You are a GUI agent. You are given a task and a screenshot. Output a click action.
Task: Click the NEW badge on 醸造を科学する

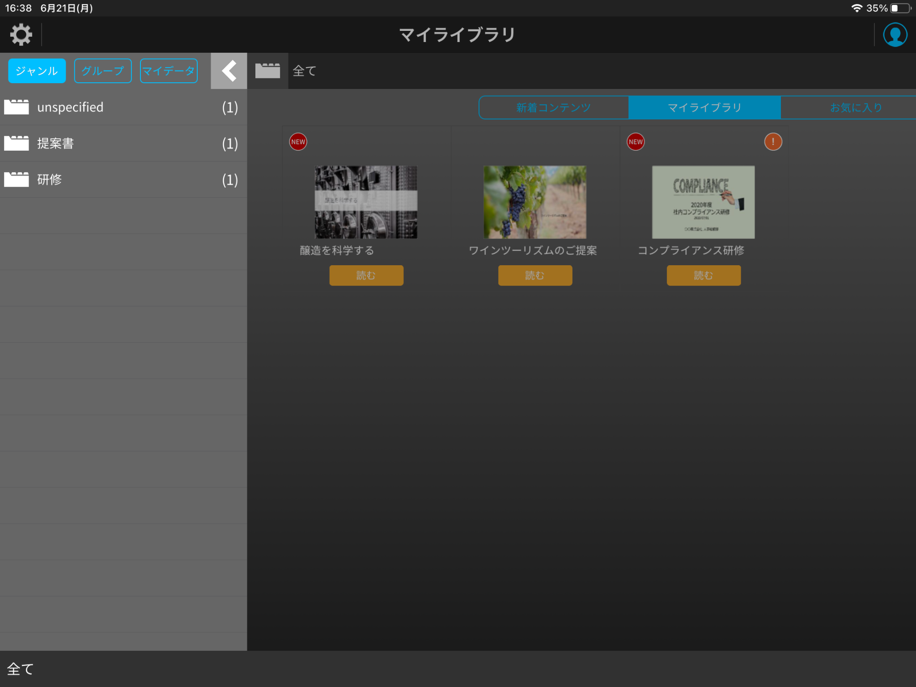298,142
